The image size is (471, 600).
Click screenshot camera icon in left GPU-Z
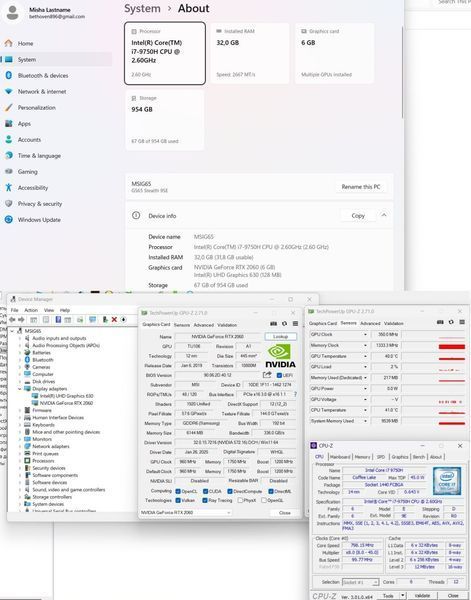(273, 324)
